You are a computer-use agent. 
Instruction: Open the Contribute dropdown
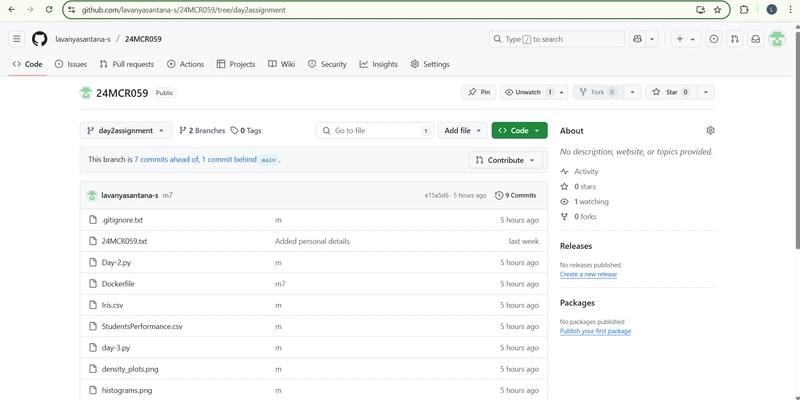(506, 160)
